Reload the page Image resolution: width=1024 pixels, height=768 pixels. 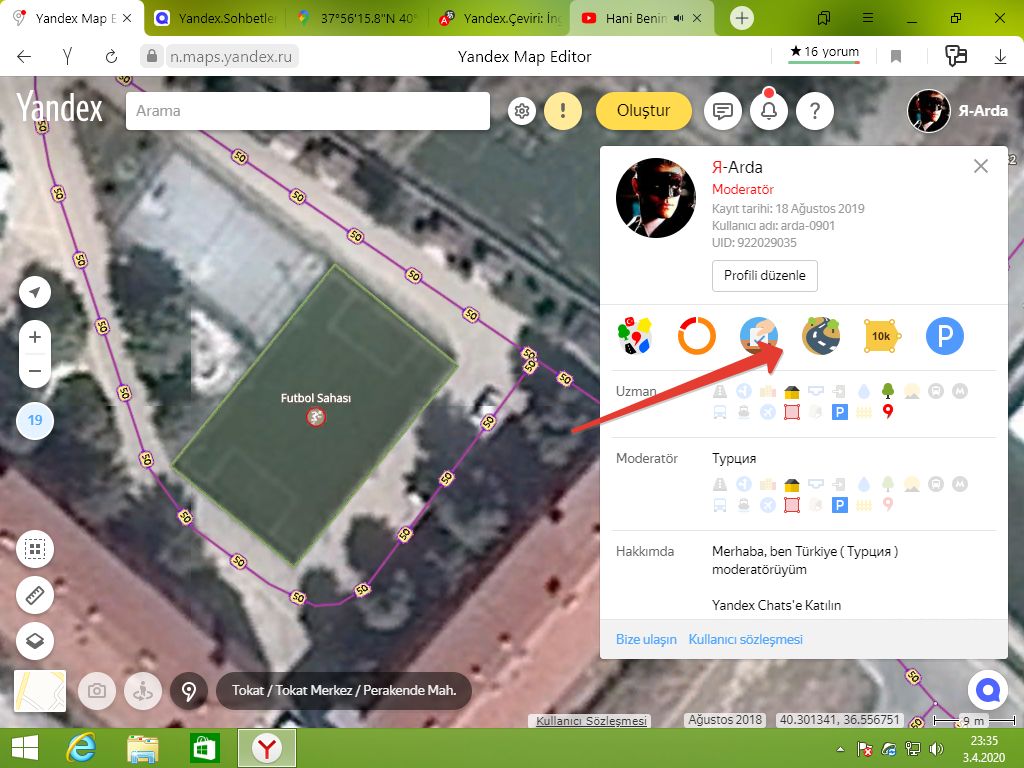(111, 57)
